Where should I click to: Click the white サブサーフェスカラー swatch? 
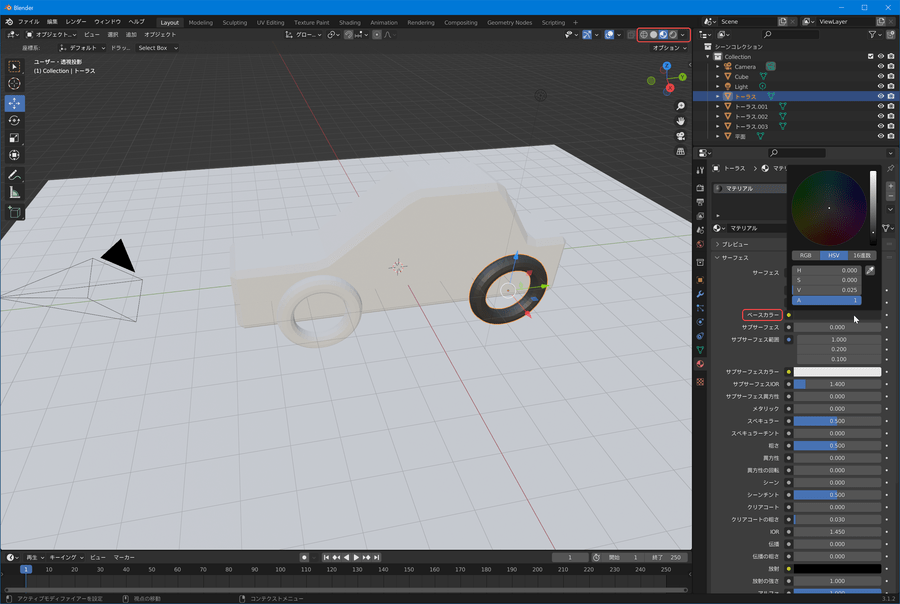pos(838,372)
